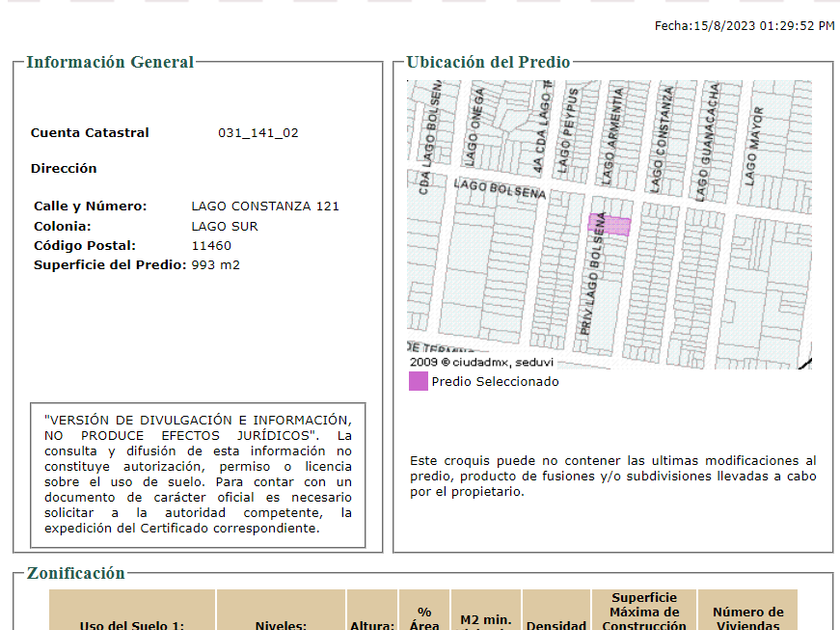Click the Fecha timestamp at top right

(744, 26)
